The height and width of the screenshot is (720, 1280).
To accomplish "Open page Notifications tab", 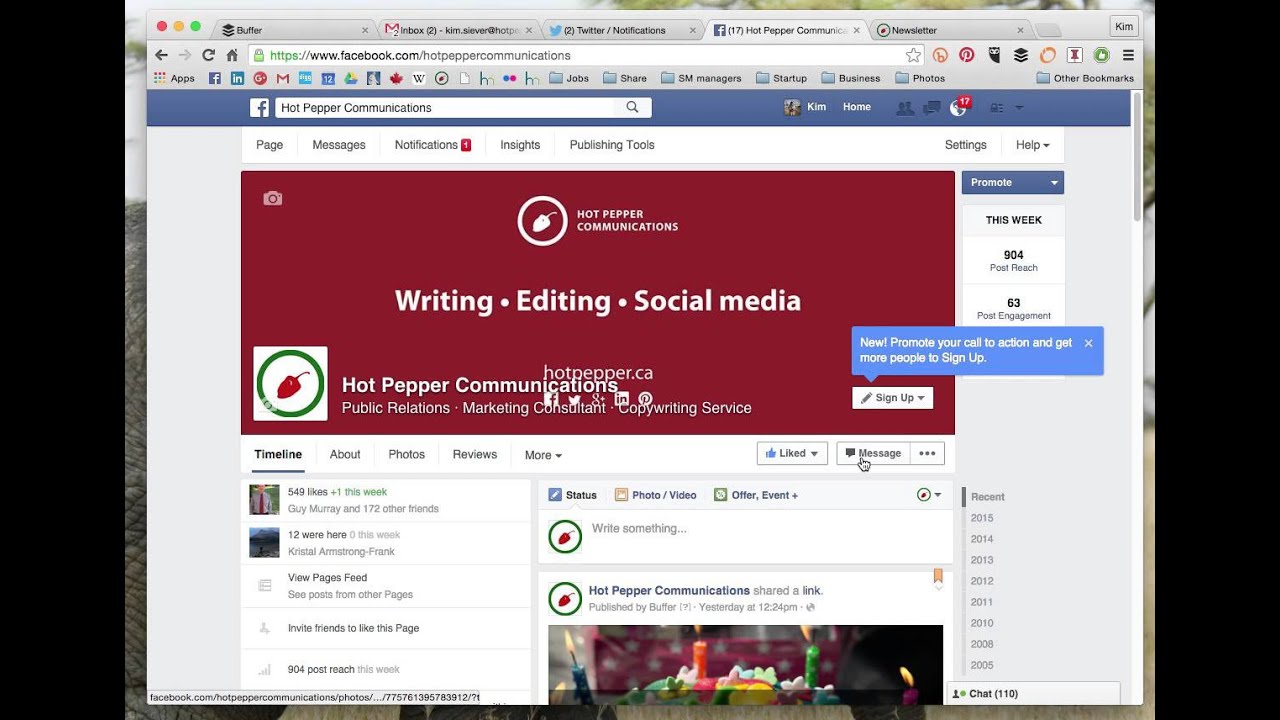I will (432, 145).
